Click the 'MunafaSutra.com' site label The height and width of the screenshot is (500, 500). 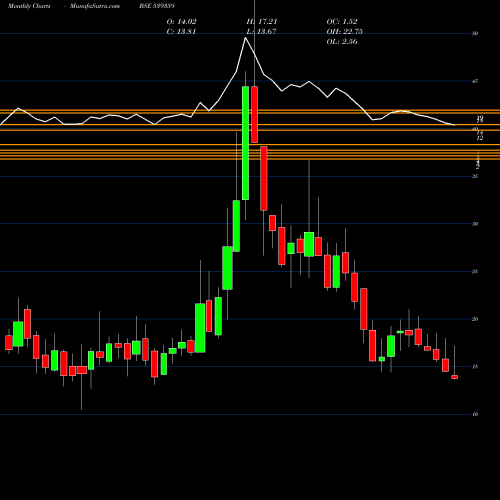pyautogui.click(x=95, y=6)
